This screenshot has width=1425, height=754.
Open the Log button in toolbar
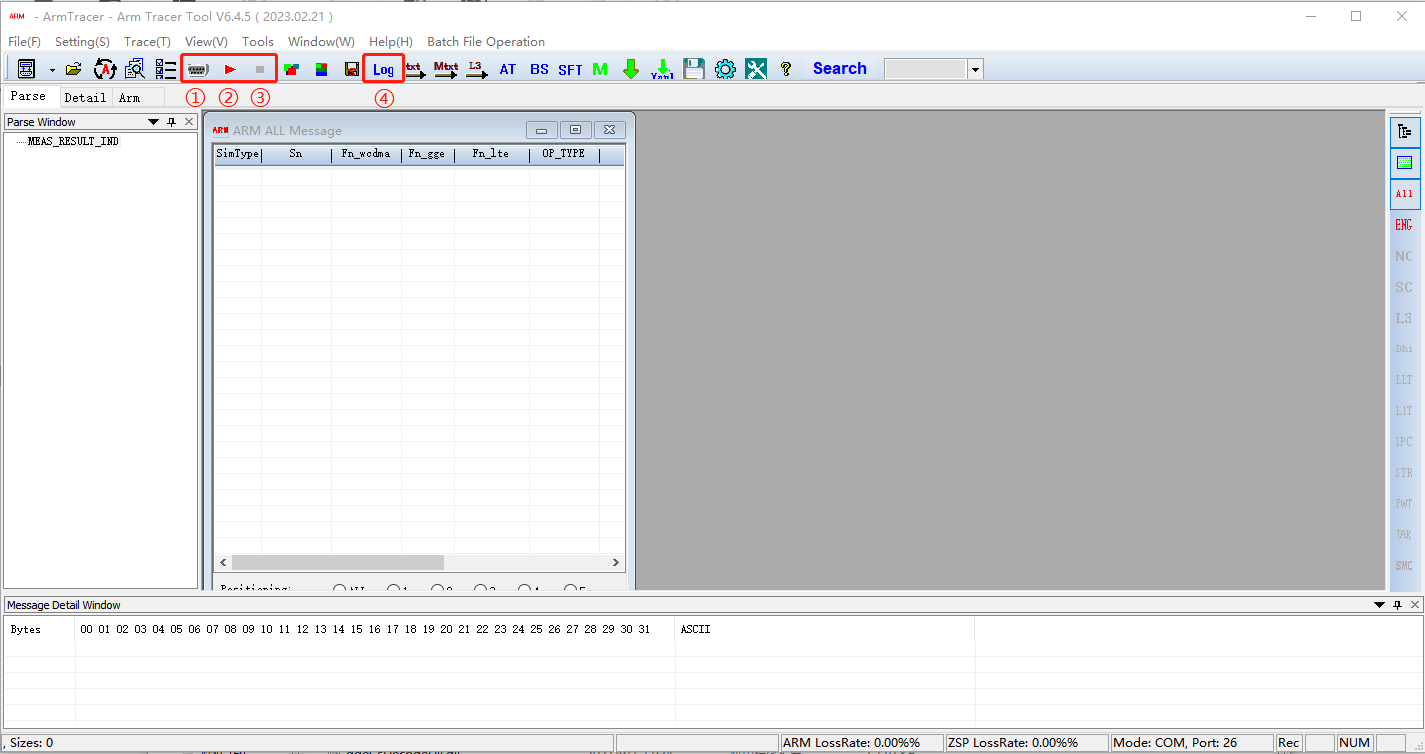[383, 69]
